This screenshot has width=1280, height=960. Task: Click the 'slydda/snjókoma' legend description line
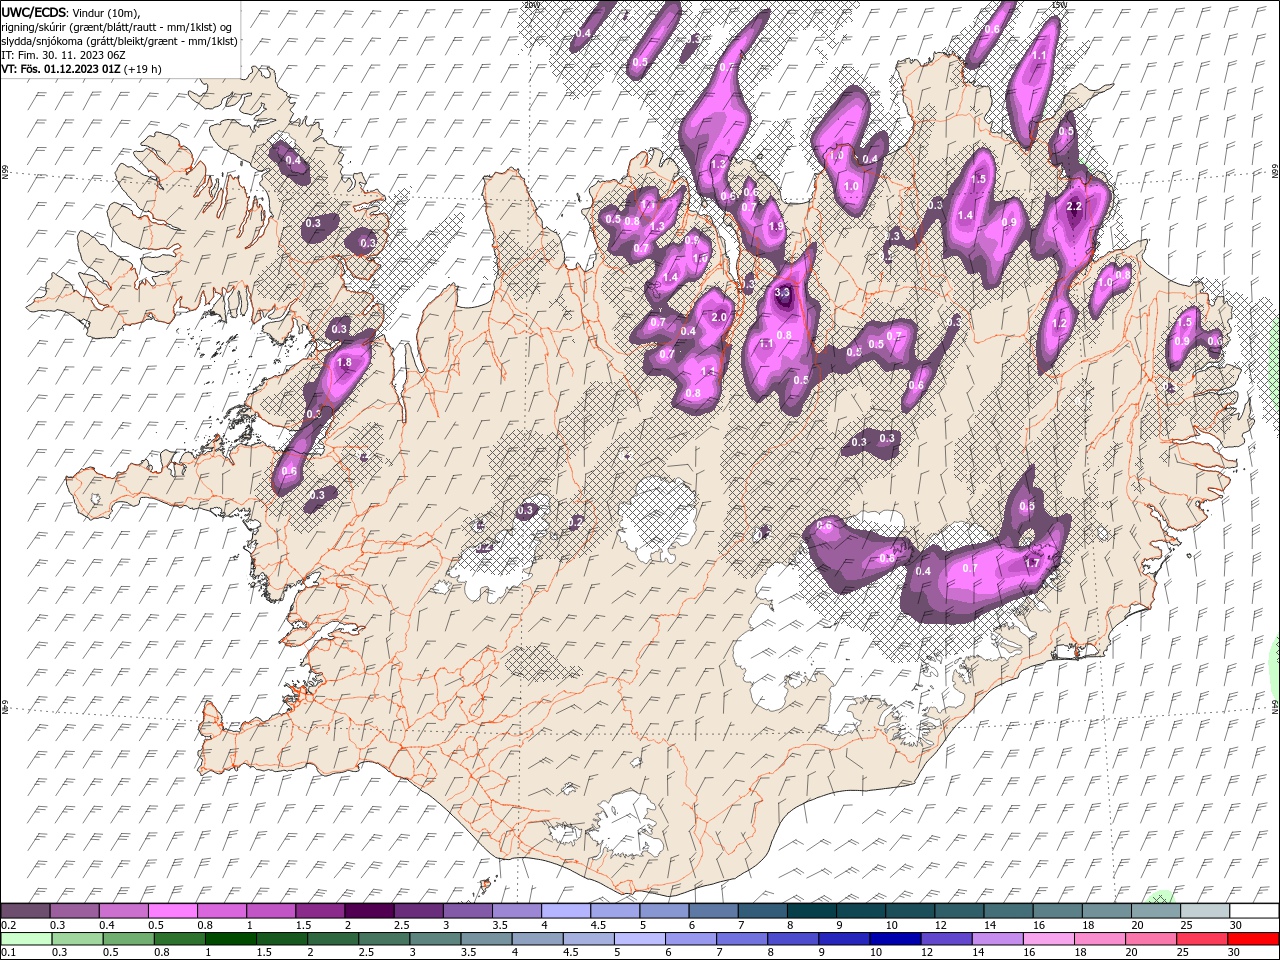(119, 41)
